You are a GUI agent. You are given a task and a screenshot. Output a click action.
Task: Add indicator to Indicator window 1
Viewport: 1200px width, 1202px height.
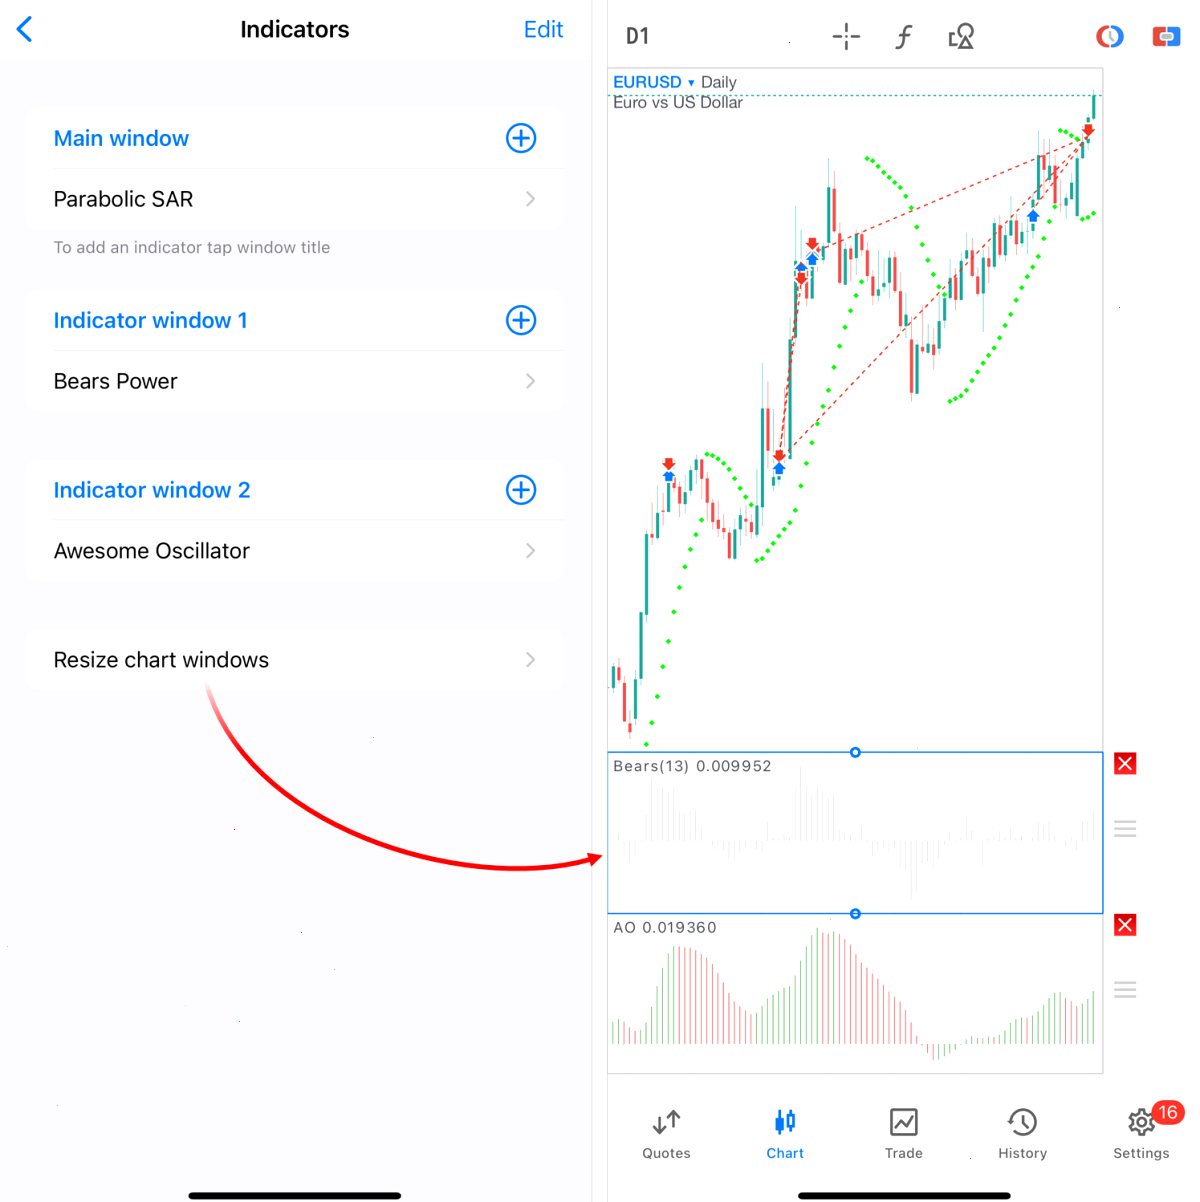point(521,320)
